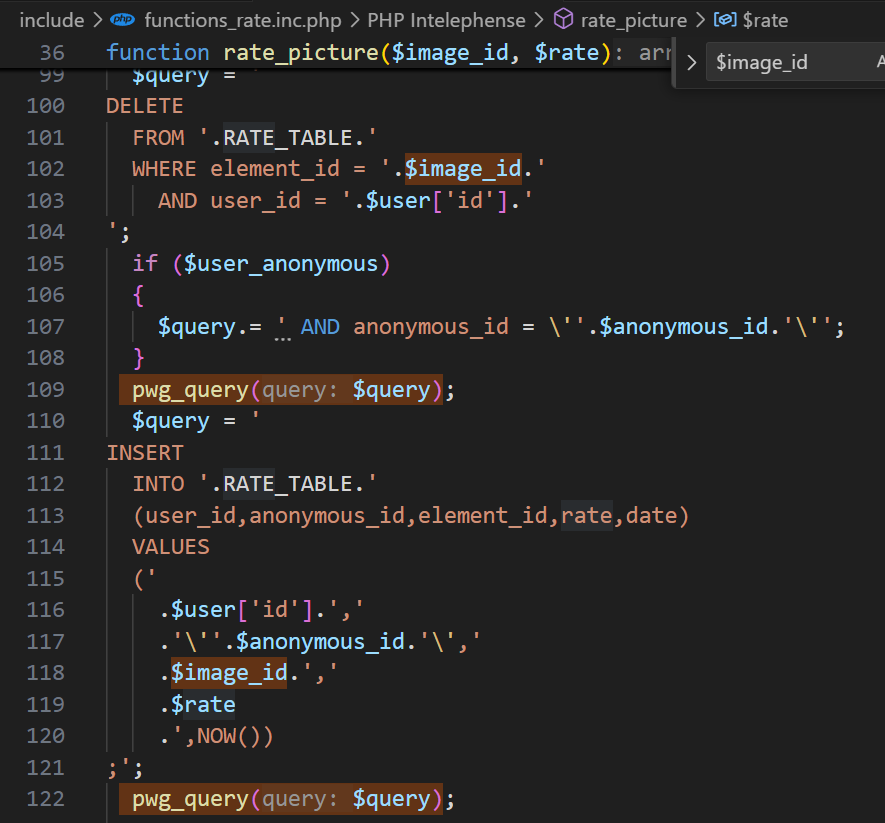
Task: Click the INSERT keyword on line 111
Action: click(x=145, y=453)
